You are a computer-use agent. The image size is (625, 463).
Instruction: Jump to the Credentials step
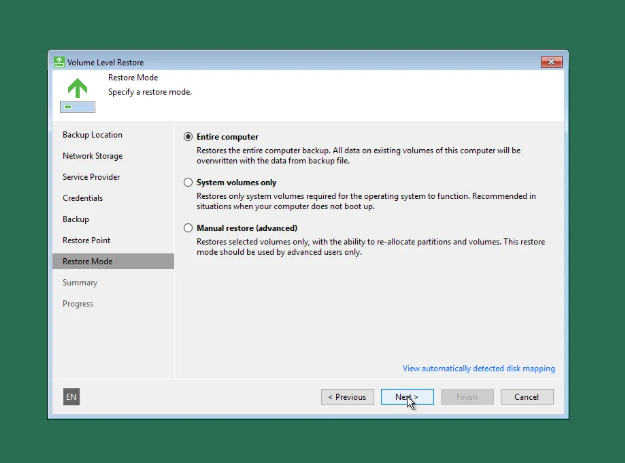pos(83,198)
